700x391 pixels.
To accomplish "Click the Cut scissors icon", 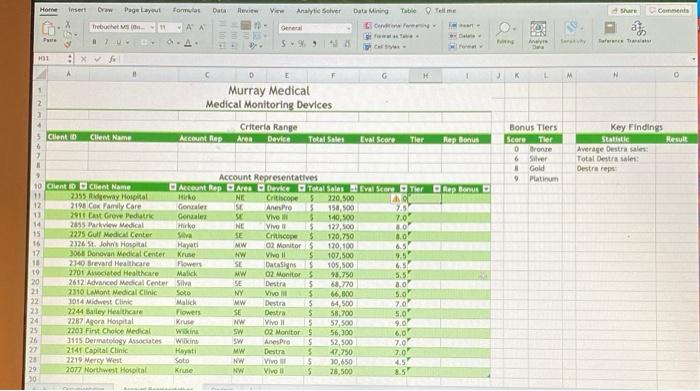I will pos(68,24).
